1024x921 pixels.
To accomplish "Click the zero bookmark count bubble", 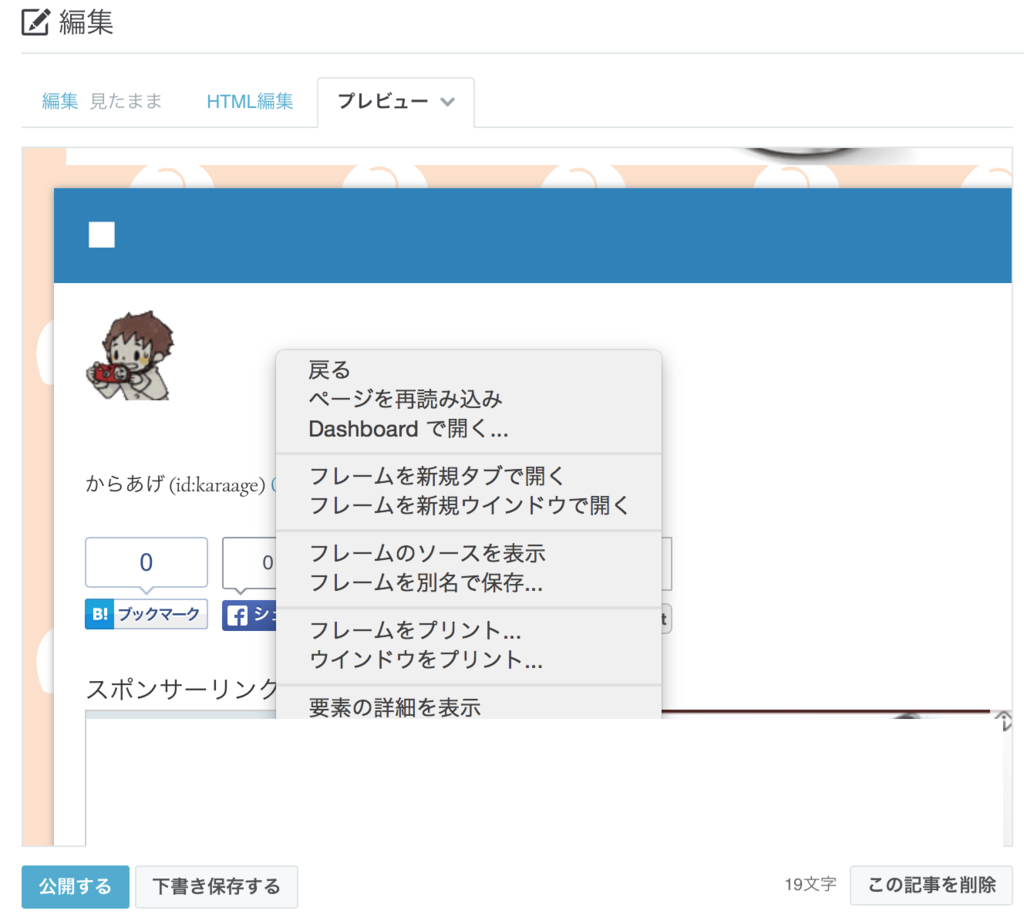I will point(146,562).
